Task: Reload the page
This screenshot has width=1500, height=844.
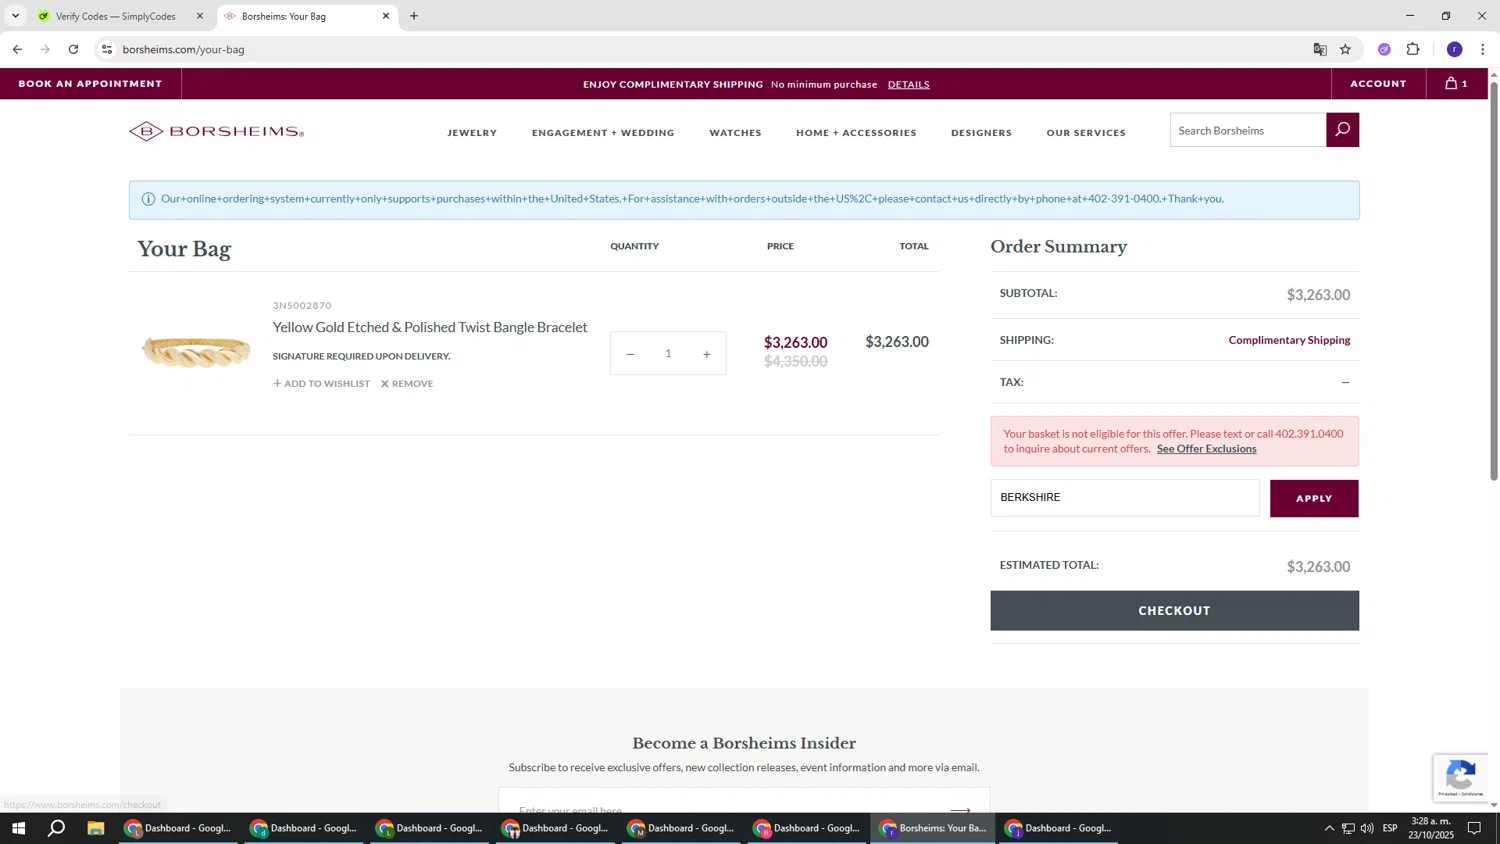Action: click(73, 49)
